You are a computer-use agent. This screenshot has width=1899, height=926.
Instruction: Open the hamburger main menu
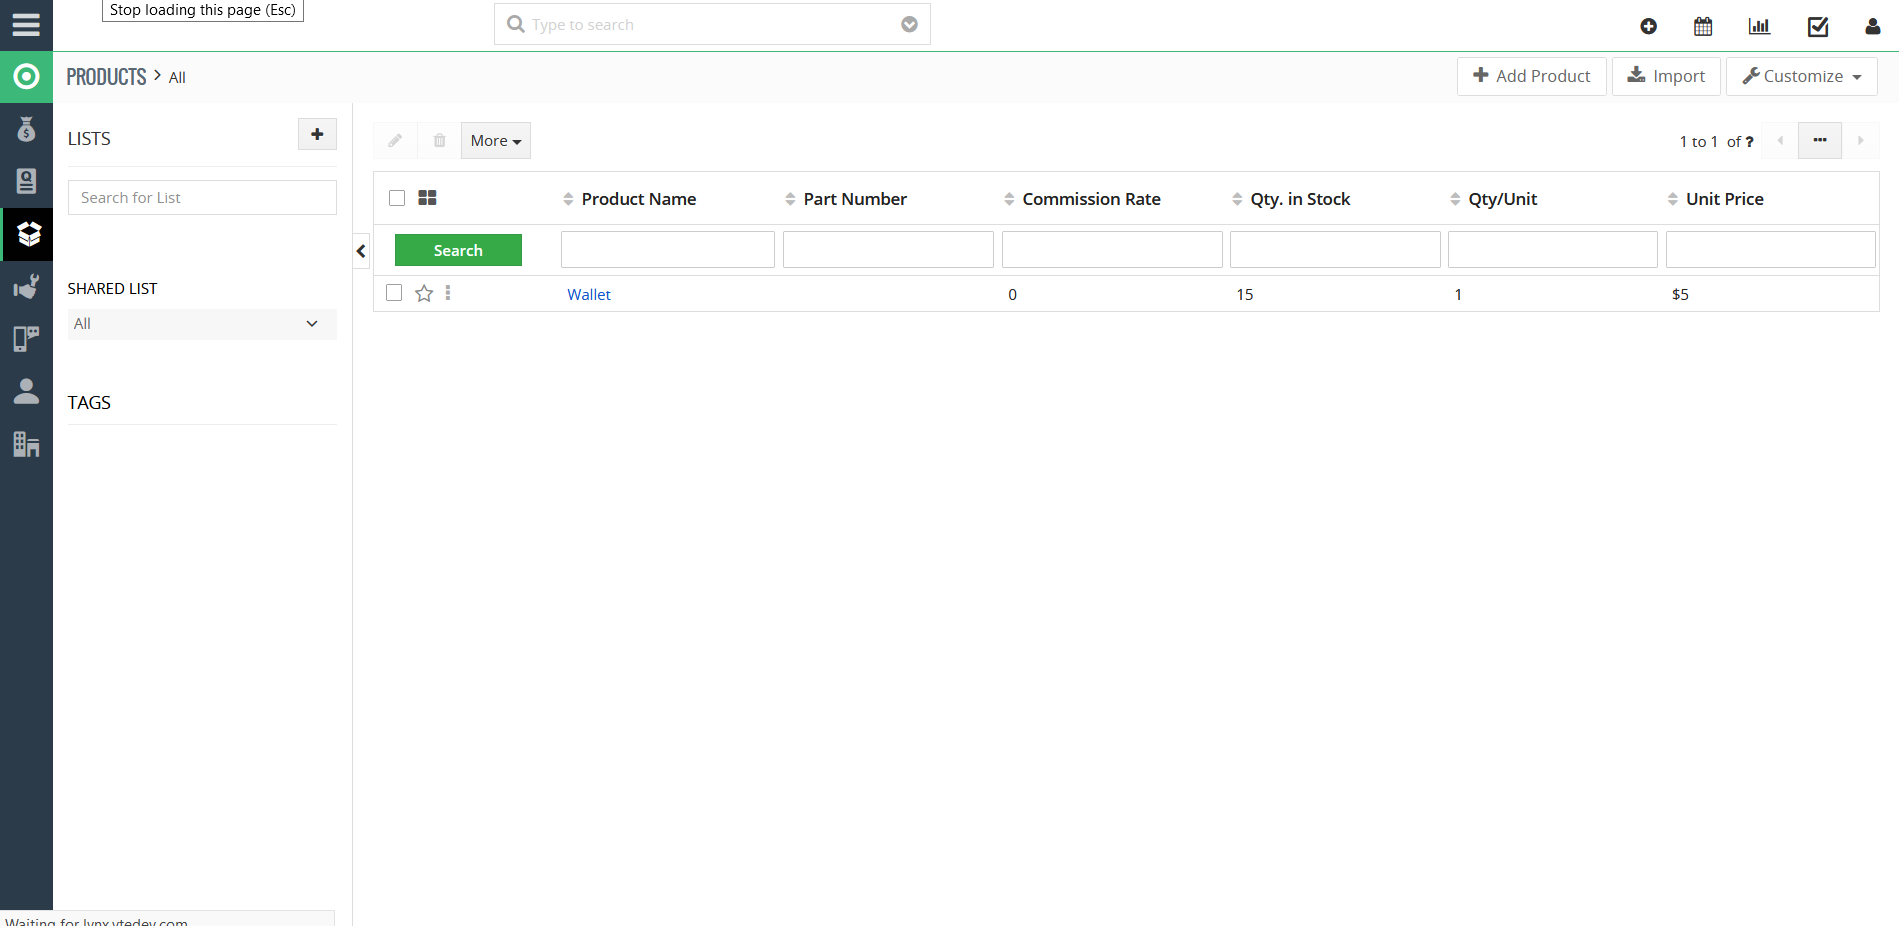click(x=26, y=25)
